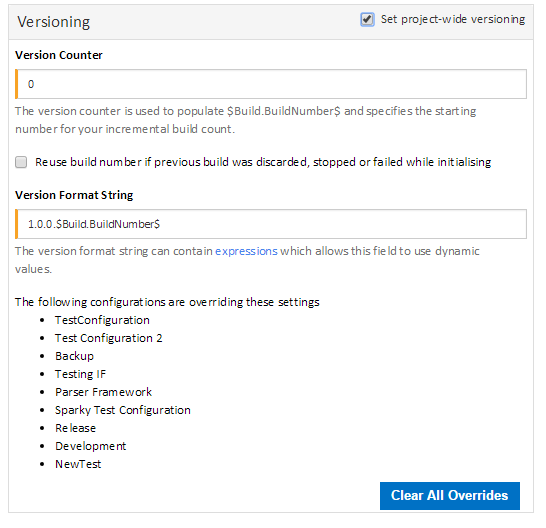Image resolution: width=546 pixels, height=528 pixels.
Task: Select the Development configuration entry
Action: (x=91, y=446)
